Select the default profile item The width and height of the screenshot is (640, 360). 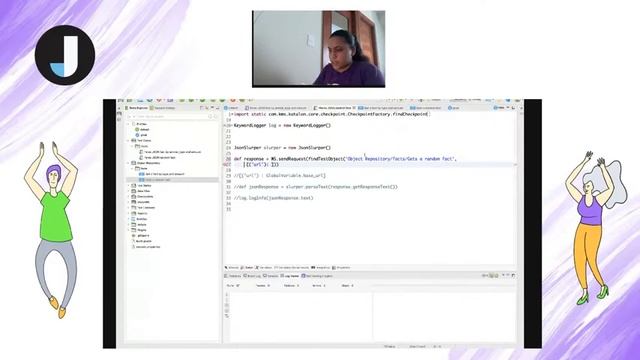pos(142,129)
